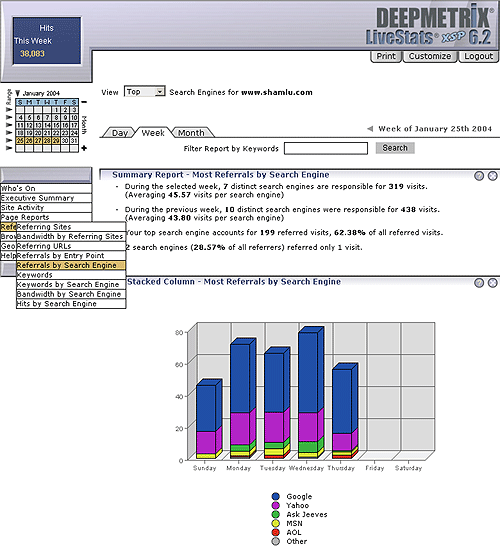Click the Logout button
Viewport: 500px width, 549px height.
(478, 56)
